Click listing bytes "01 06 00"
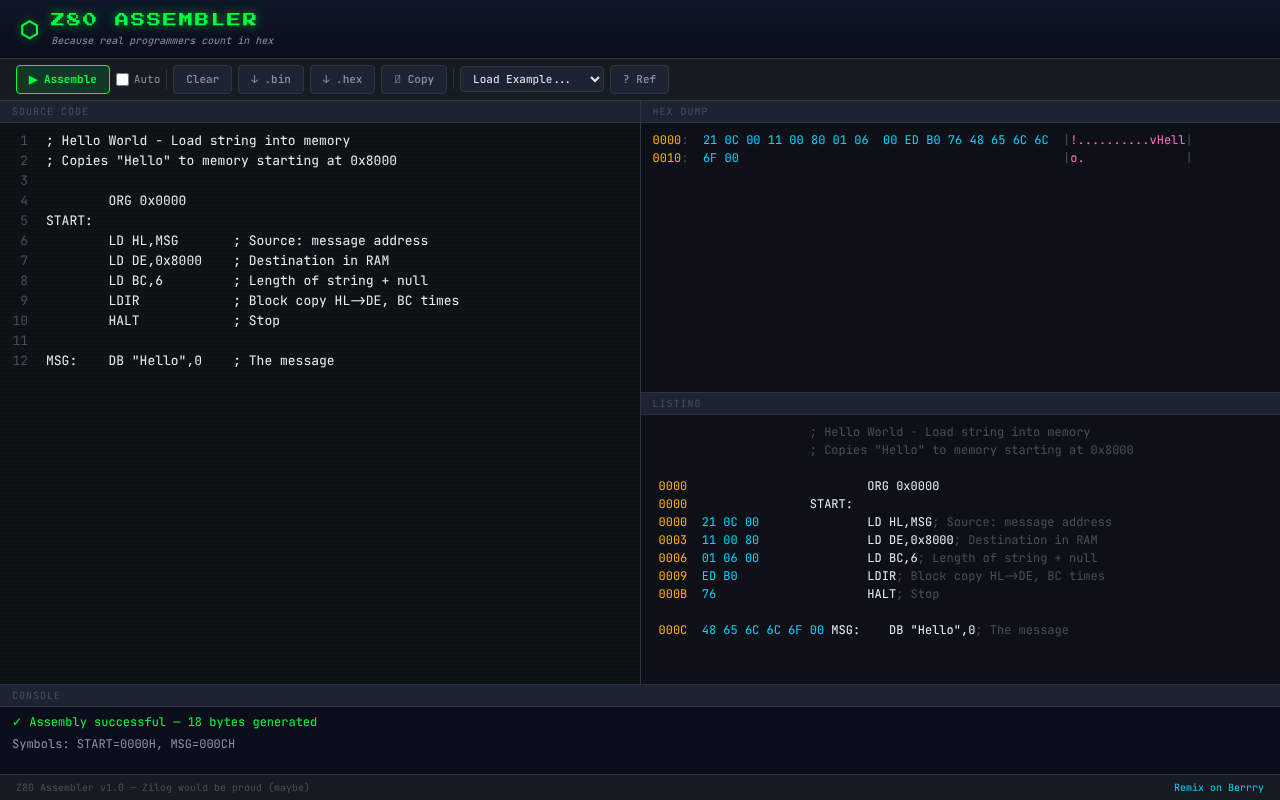 (x=730, y=558)
